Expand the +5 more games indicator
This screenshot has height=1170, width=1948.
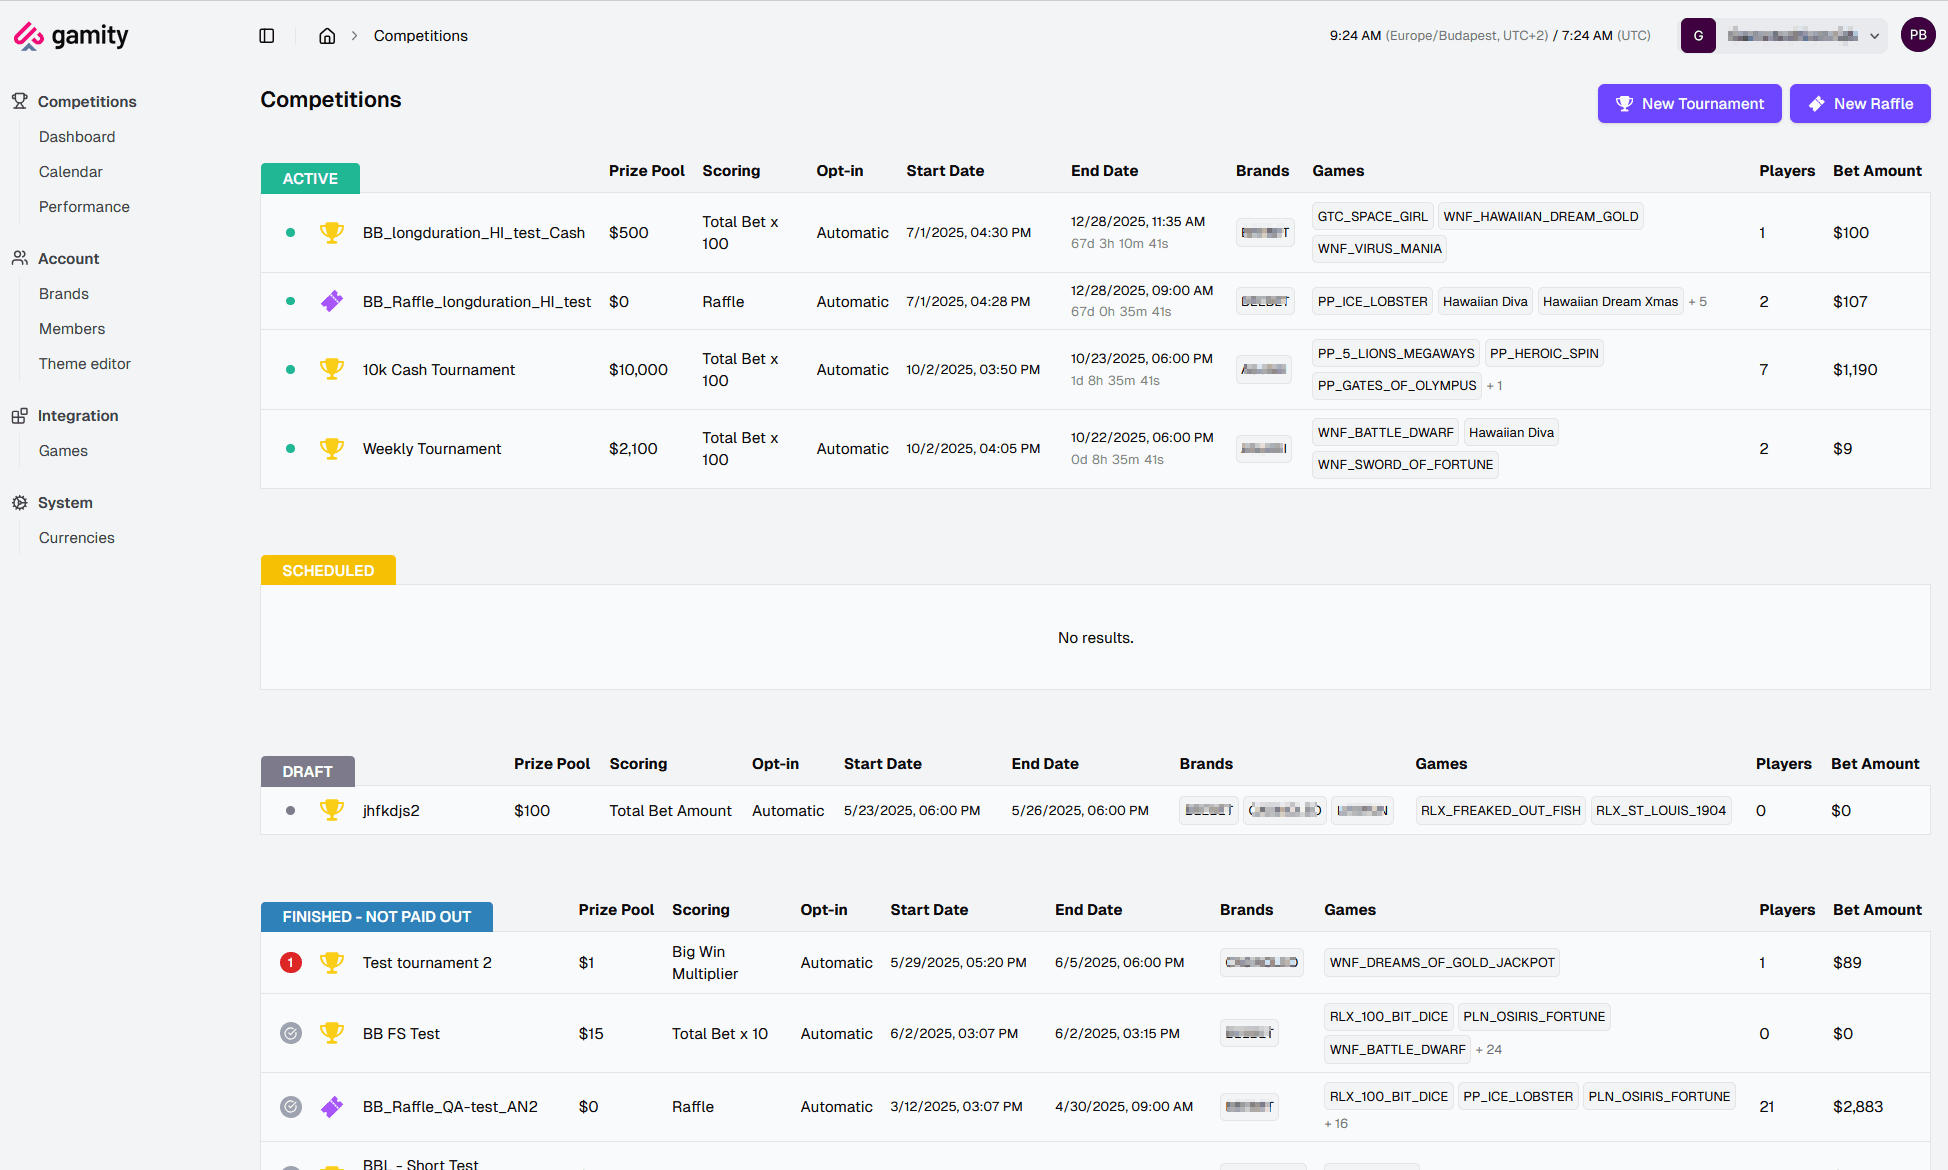click(1698, 302)
